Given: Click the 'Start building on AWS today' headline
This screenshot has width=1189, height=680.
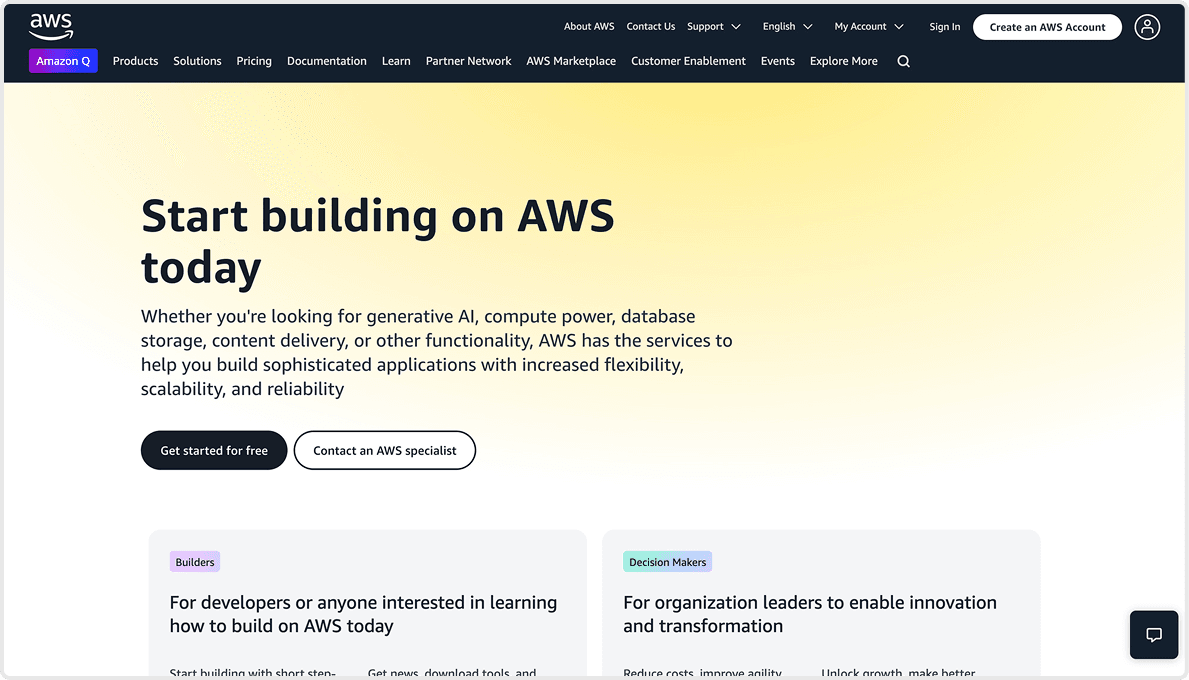Looking at the screenshot, I should tap(378, 241).
